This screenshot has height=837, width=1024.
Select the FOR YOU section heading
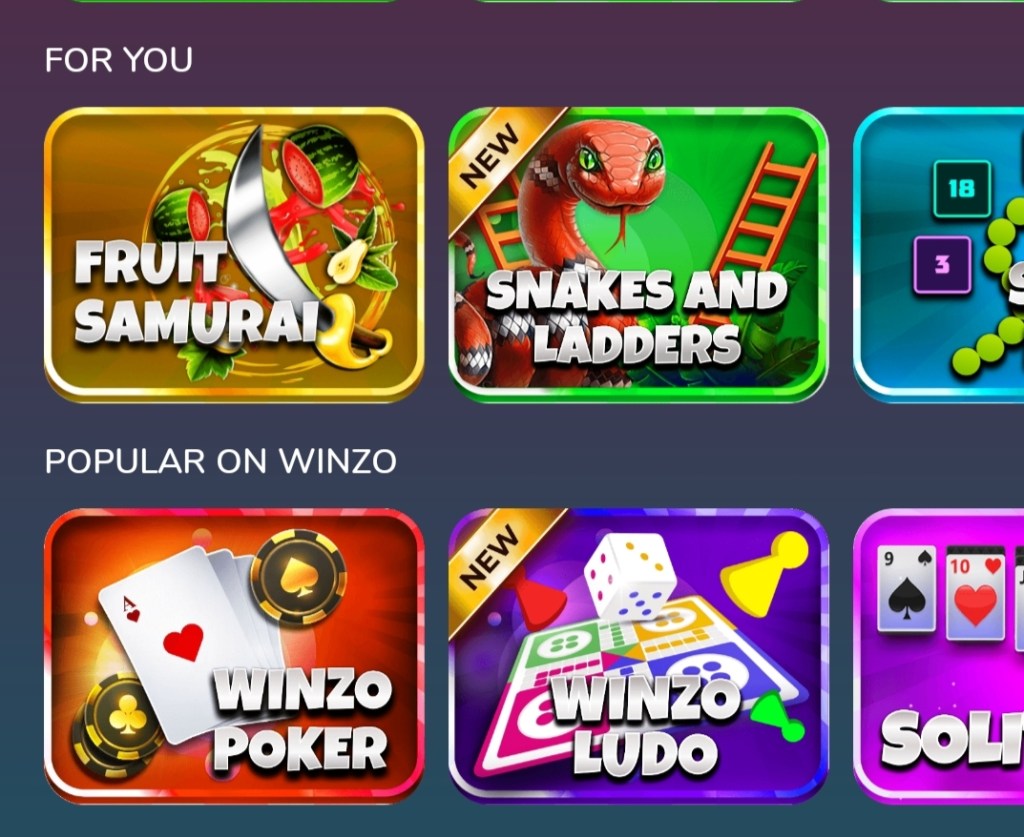click(119, 60)
